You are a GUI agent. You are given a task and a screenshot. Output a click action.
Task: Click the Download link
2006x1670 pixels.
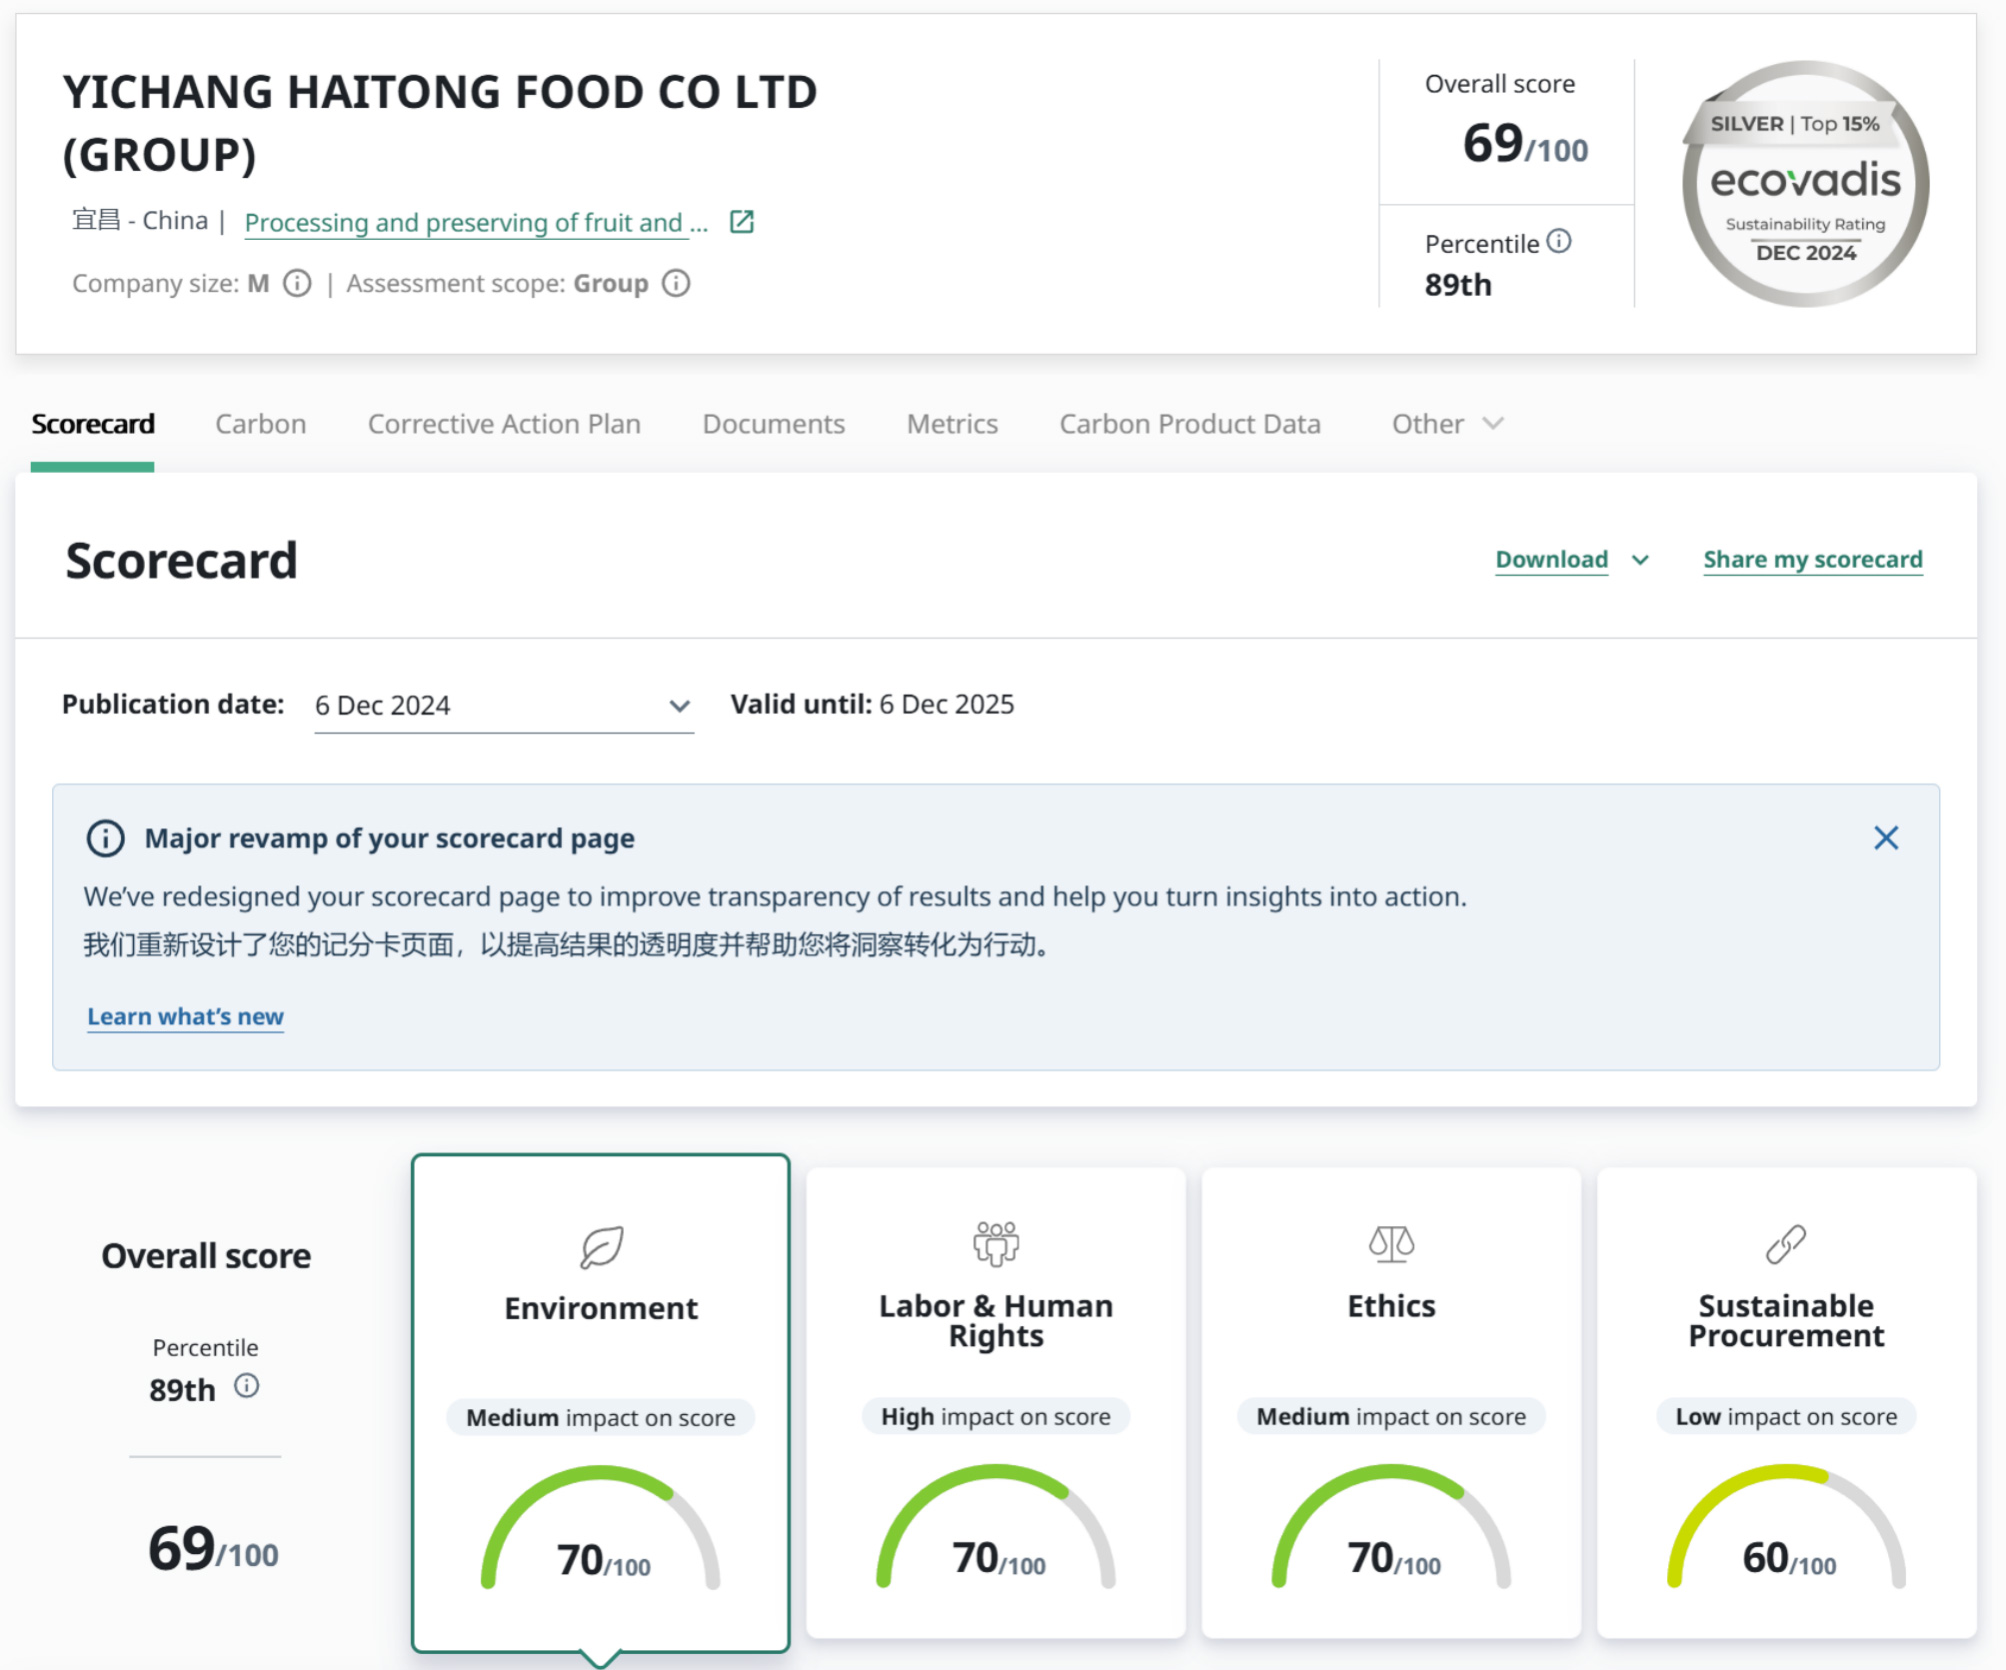(1552, 560)
